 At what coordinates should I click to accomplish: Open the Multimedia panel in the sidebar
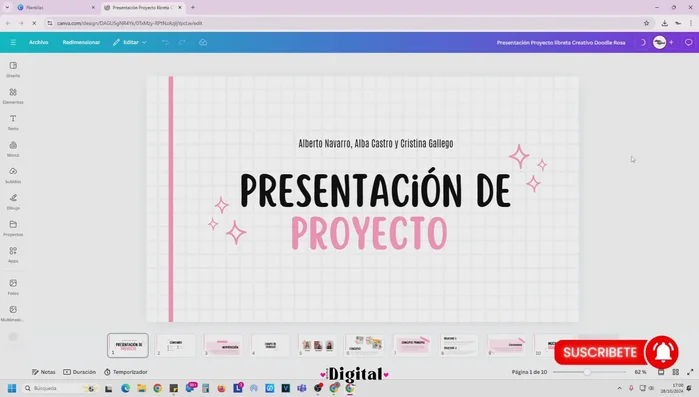click(13, 313)
